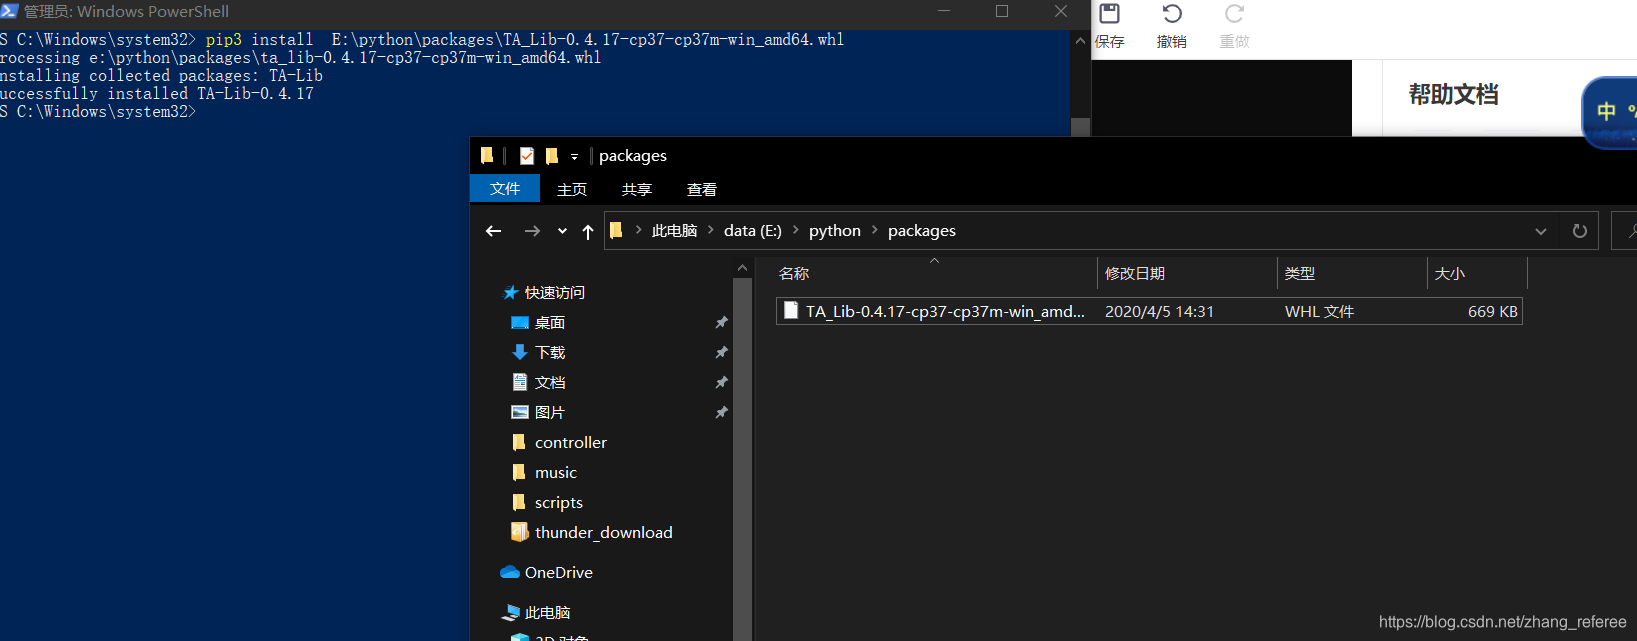Select OneDrive in navigation pane
The image size is (1637, 641).
559,573
